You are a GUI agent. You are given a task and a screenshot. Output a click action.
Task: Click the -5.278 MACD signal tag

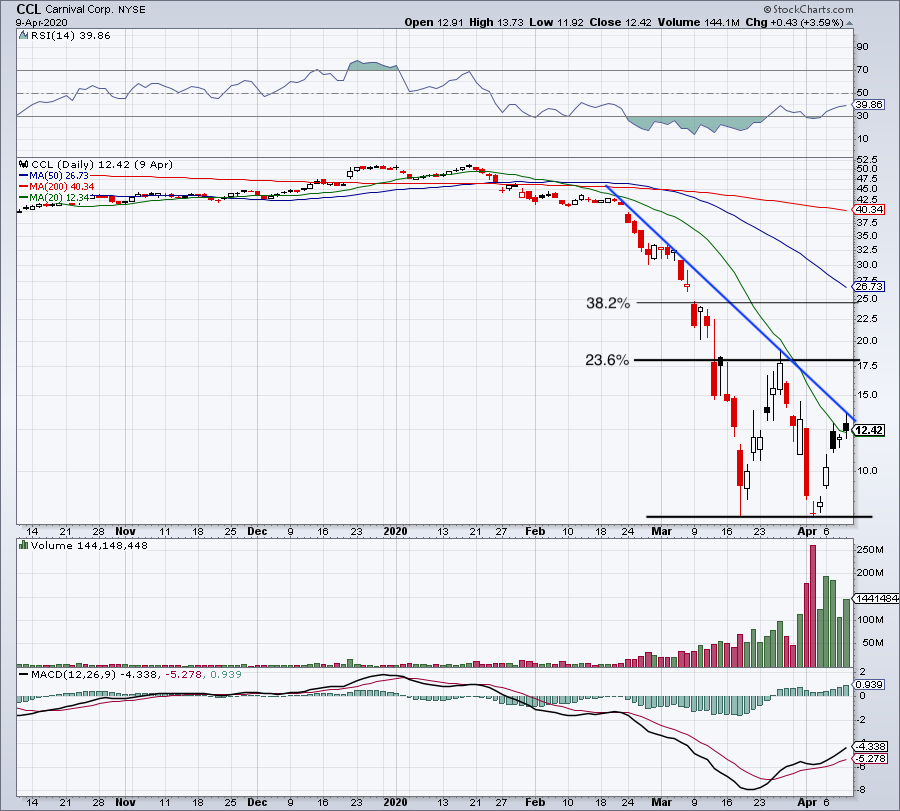point(871,759)
